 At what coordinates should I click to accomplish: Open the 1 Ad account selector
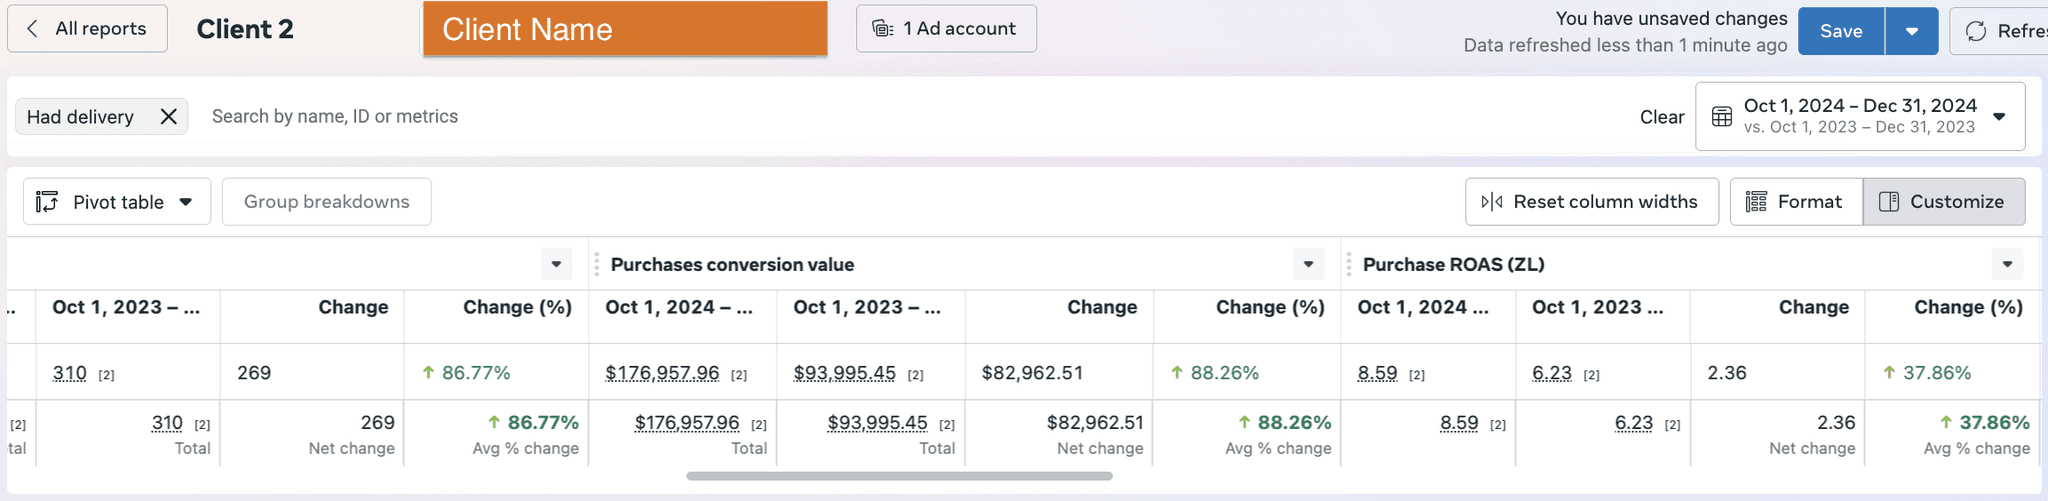[x=946, y=29]
